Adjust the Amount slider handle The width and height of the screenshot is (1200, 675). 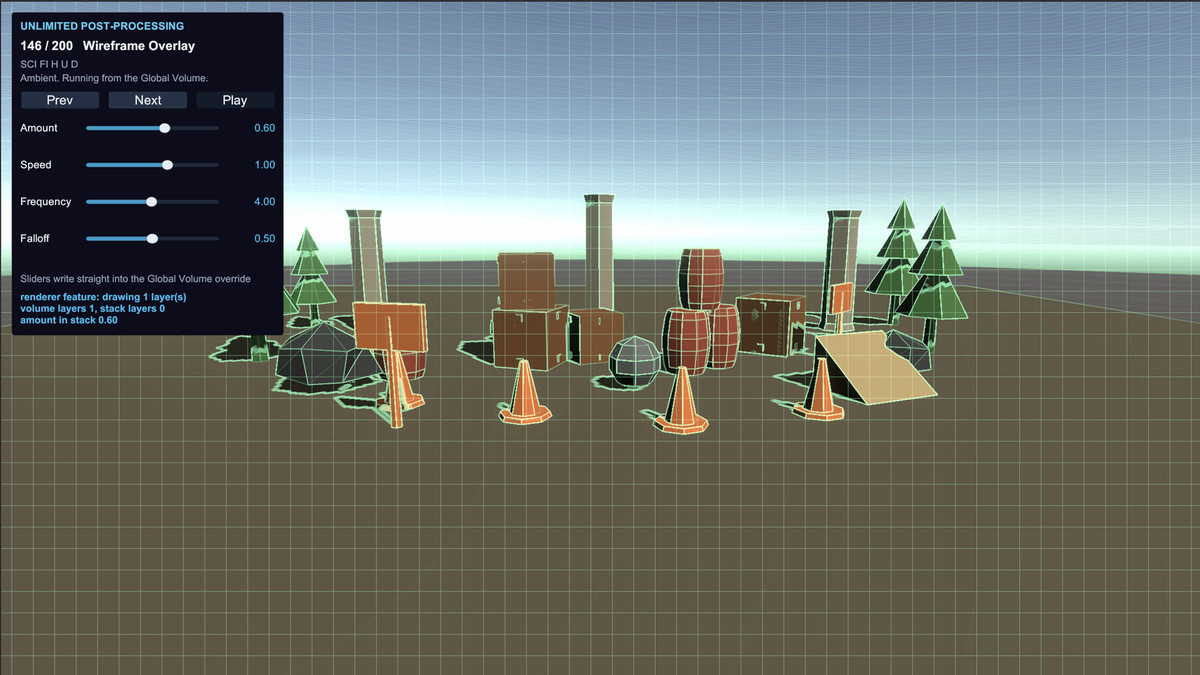click(x=165, y=128)
